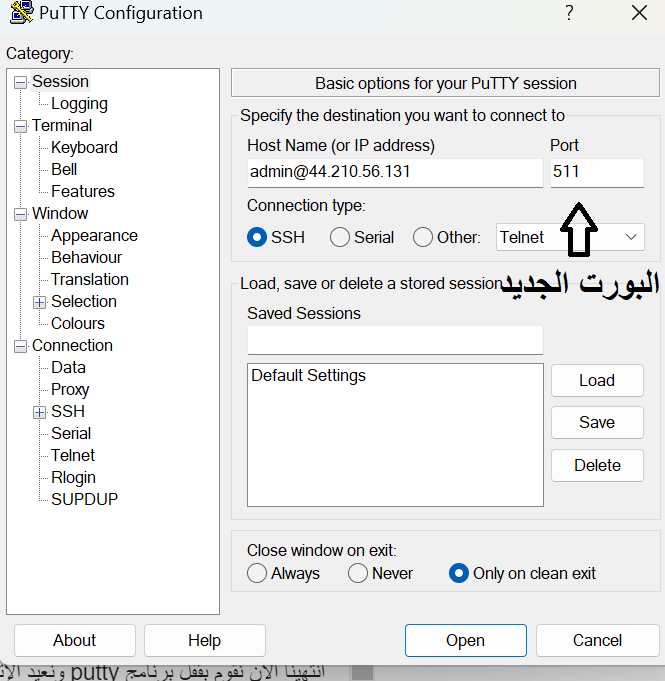
Task: Expand the Selection tree node
Action: 39,302
